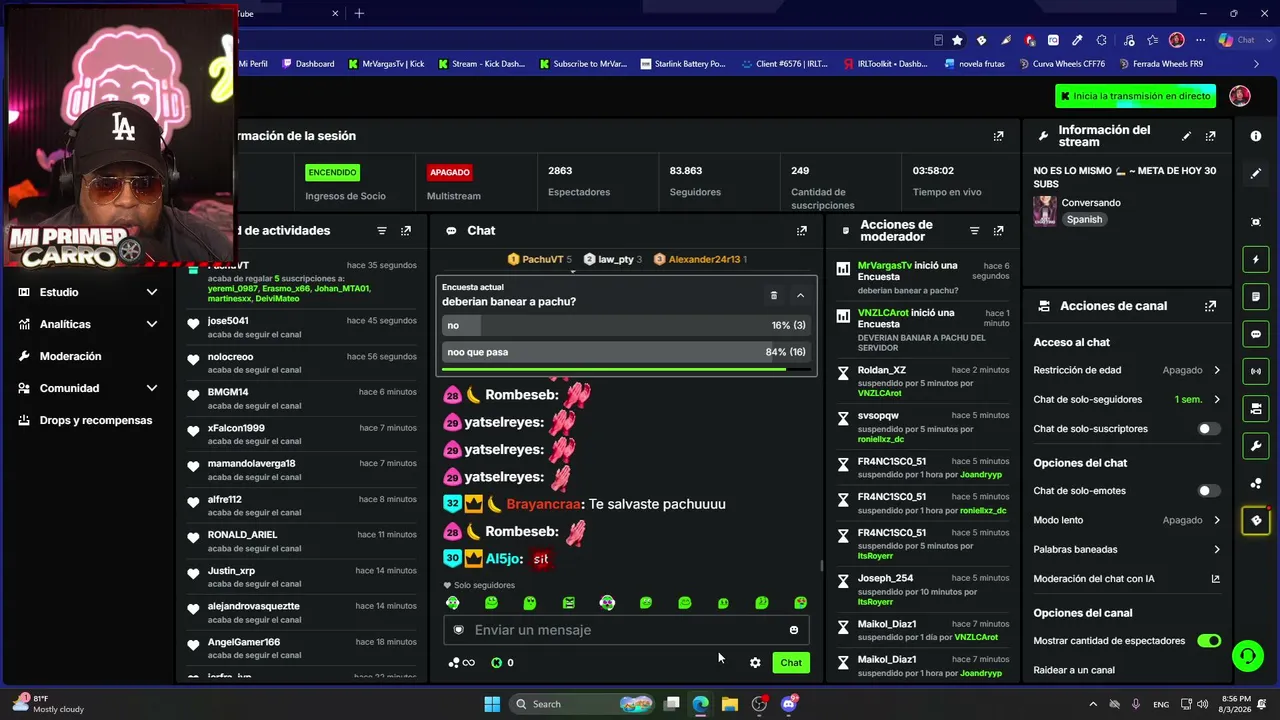
Task: Open the MrVargasTv | Kick bookmark
Action: coord(386,64)
